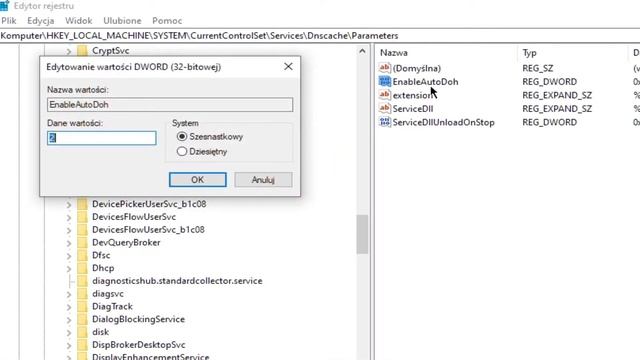Expand the DevicesFlowUserSvc tree node
This screenshot has width=640, height=360.
click(x=69, y=217)
